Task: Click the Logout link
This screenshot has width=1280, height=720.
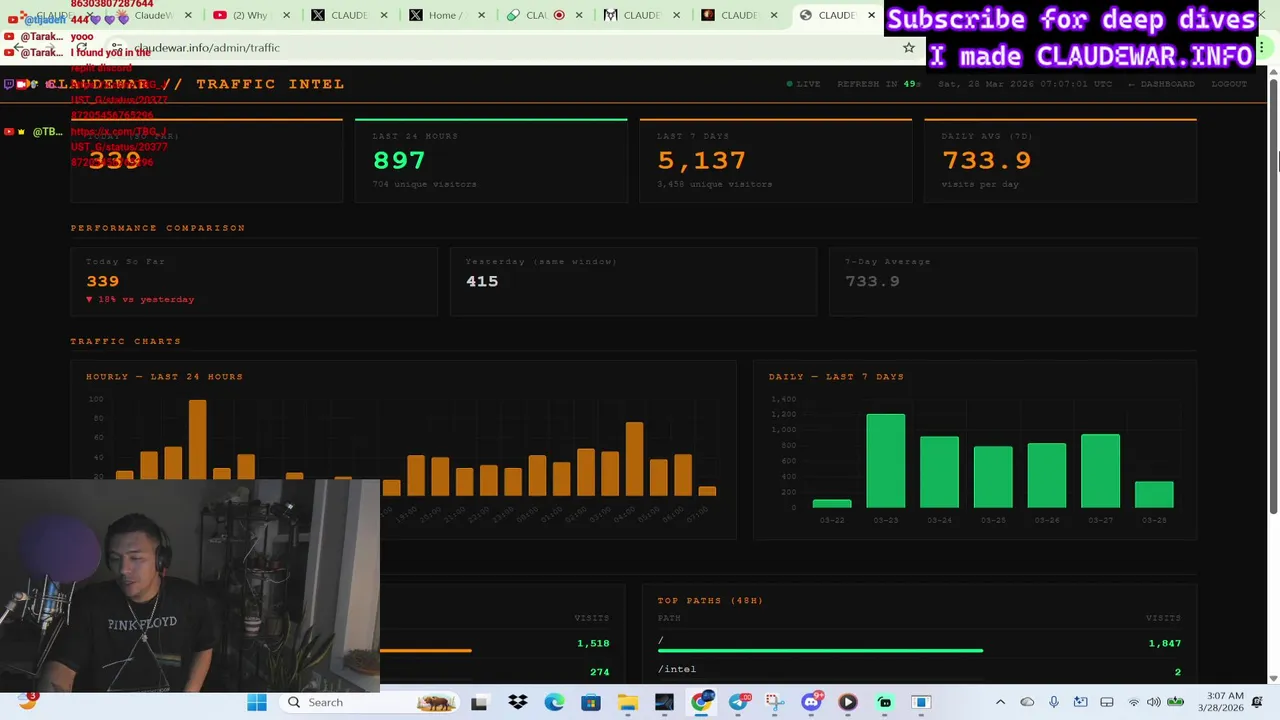Action: [x=1229, y=84]
